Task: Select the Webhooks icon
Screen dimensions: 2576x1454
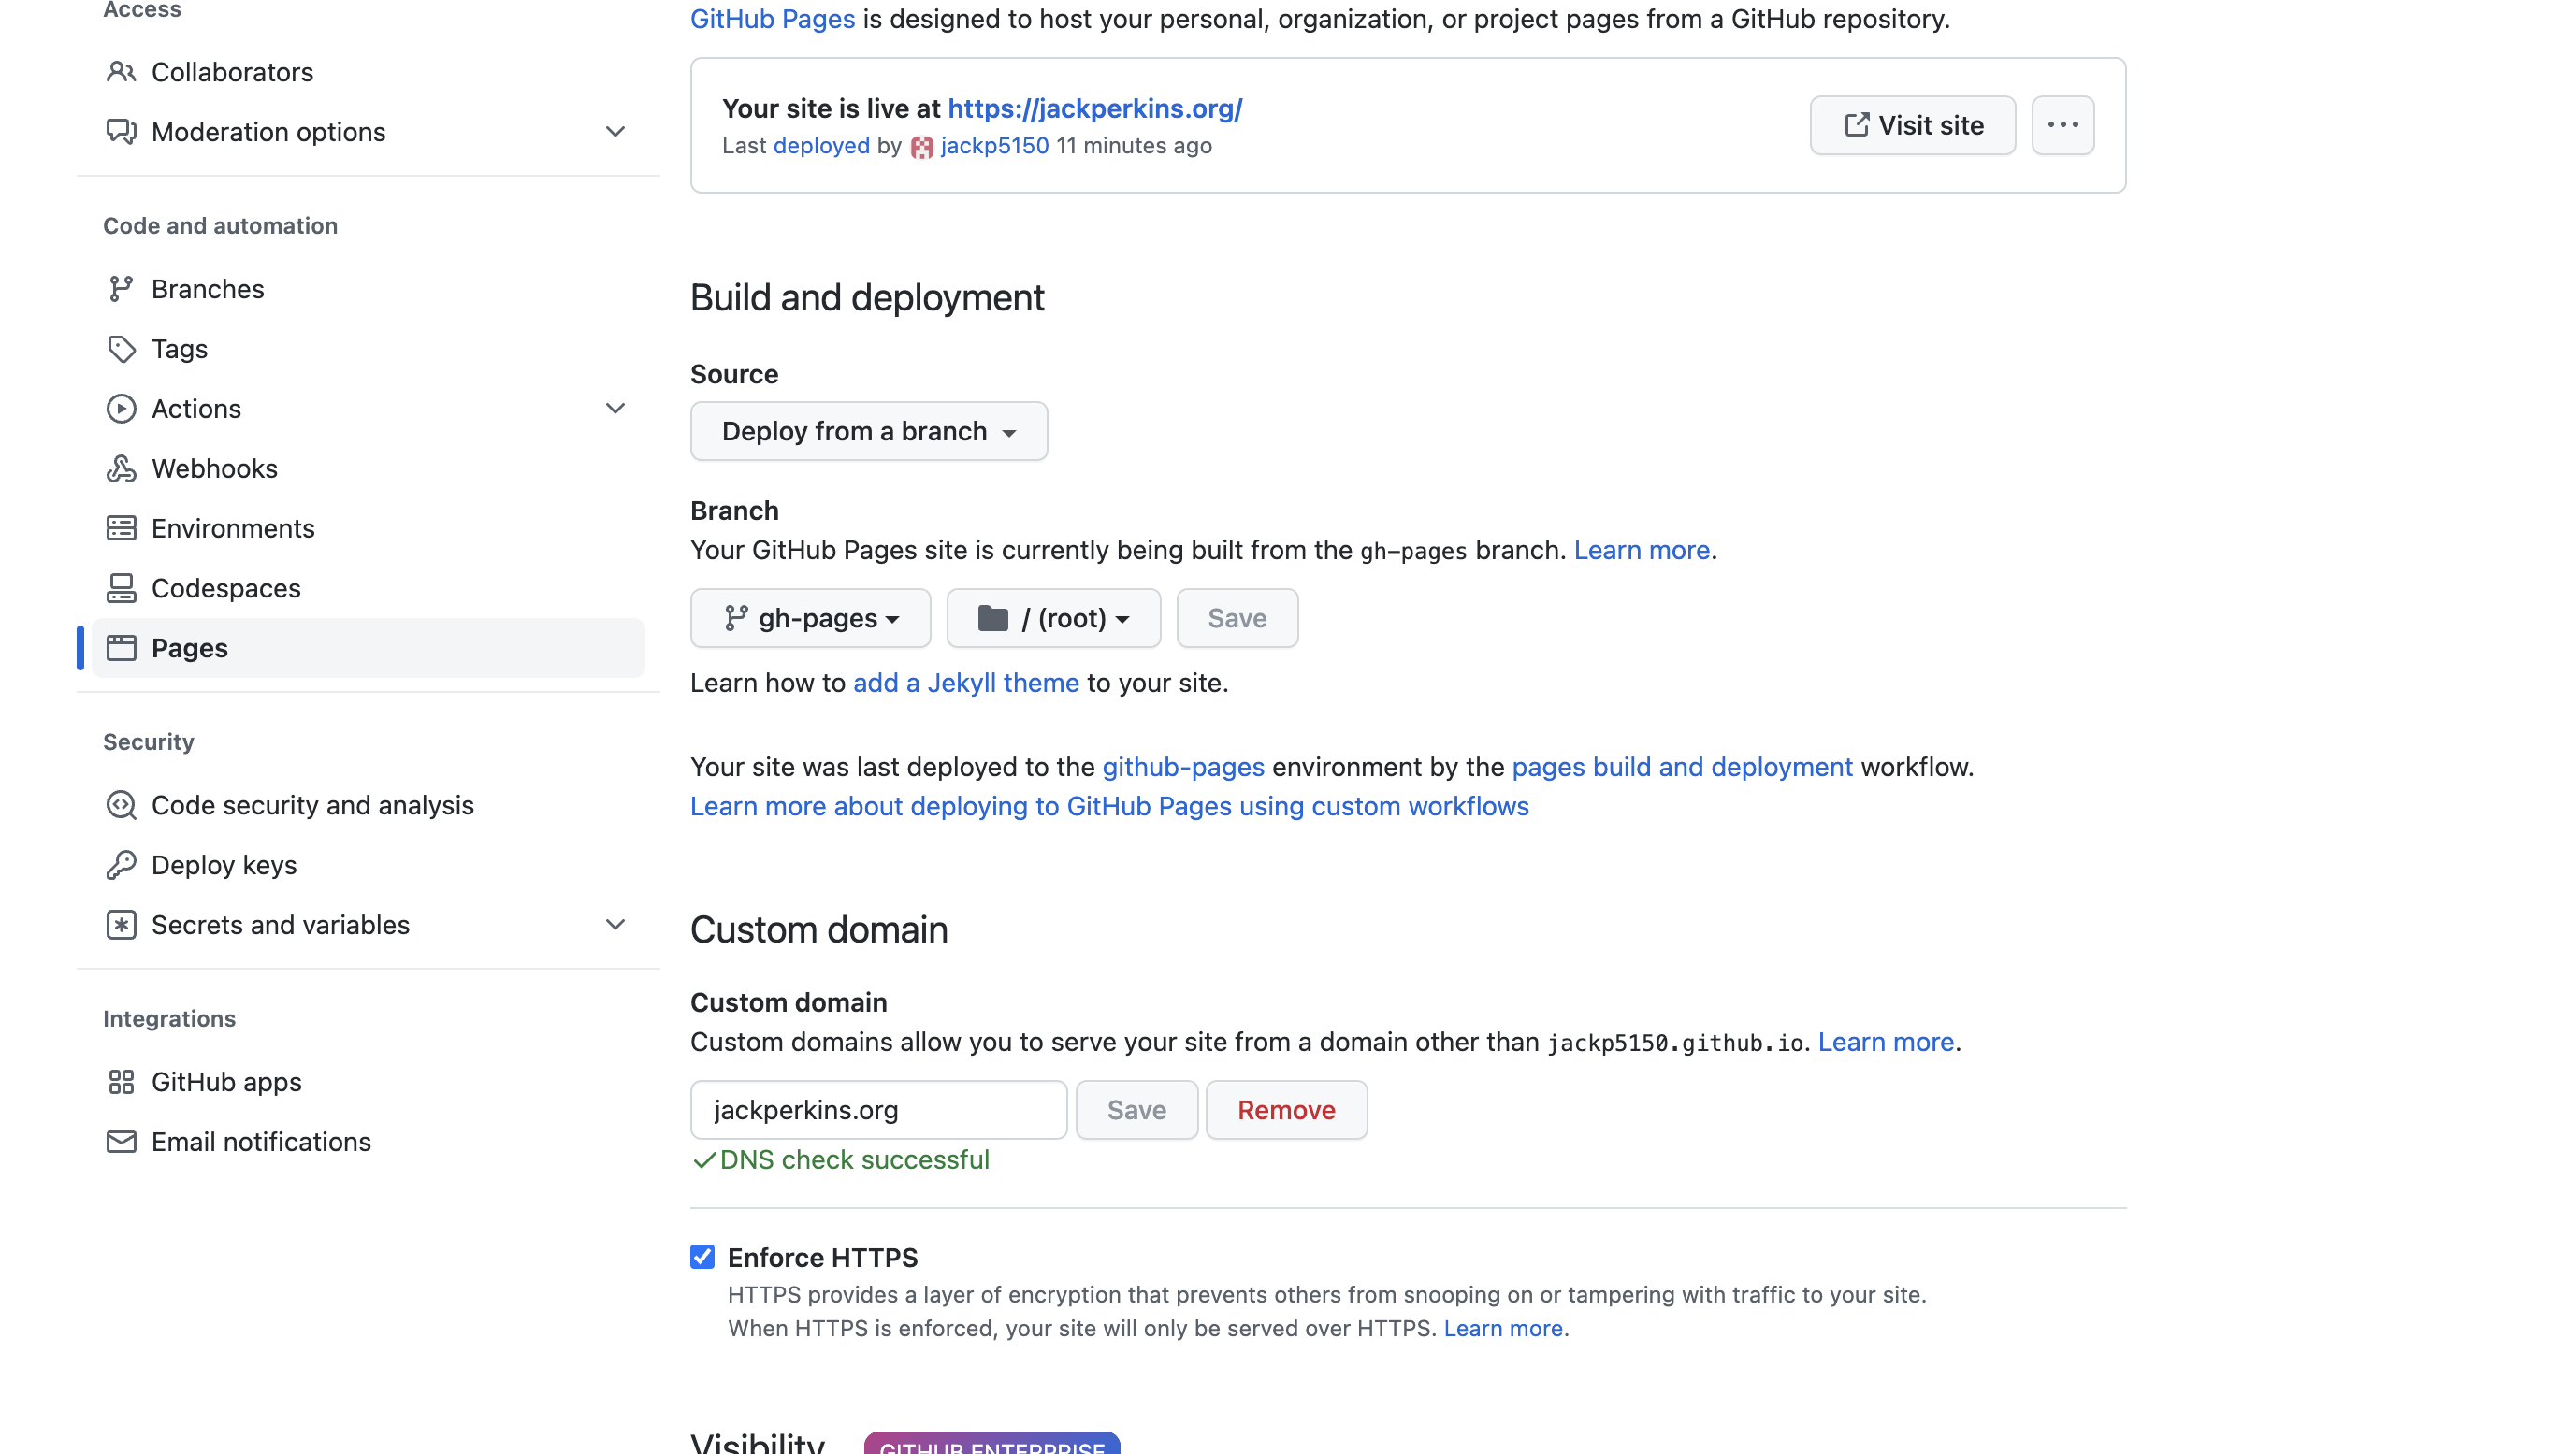Action: pyautogui.click(x=121, y=468)
